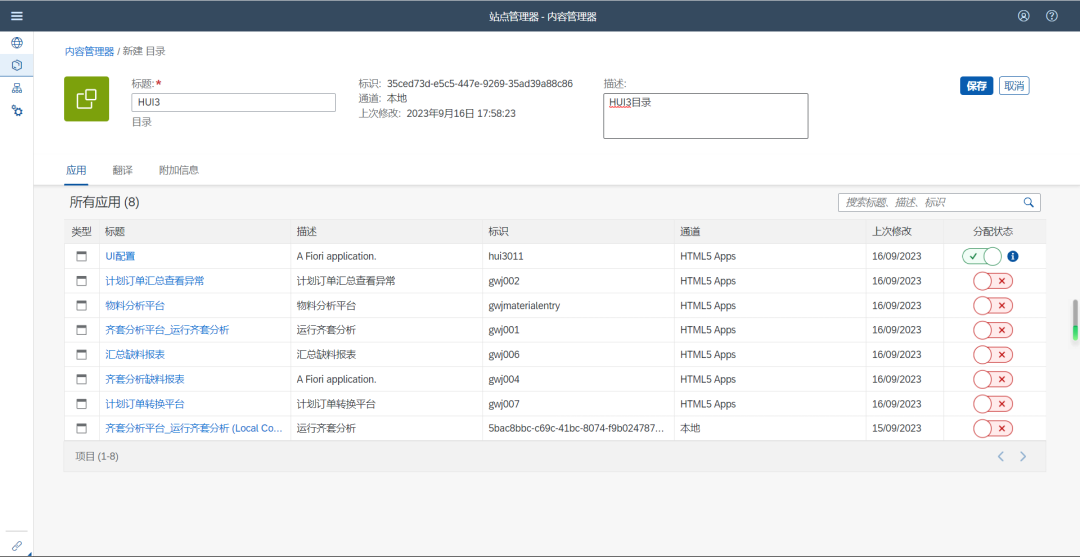
Task: Switch to the 应用 tab
Action: pos(76,170)
